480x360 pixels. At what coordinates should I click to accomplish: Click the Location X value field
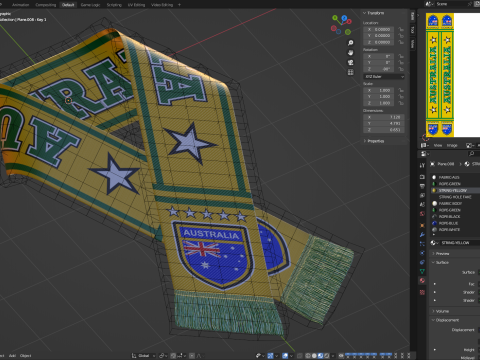pos(379,29)
